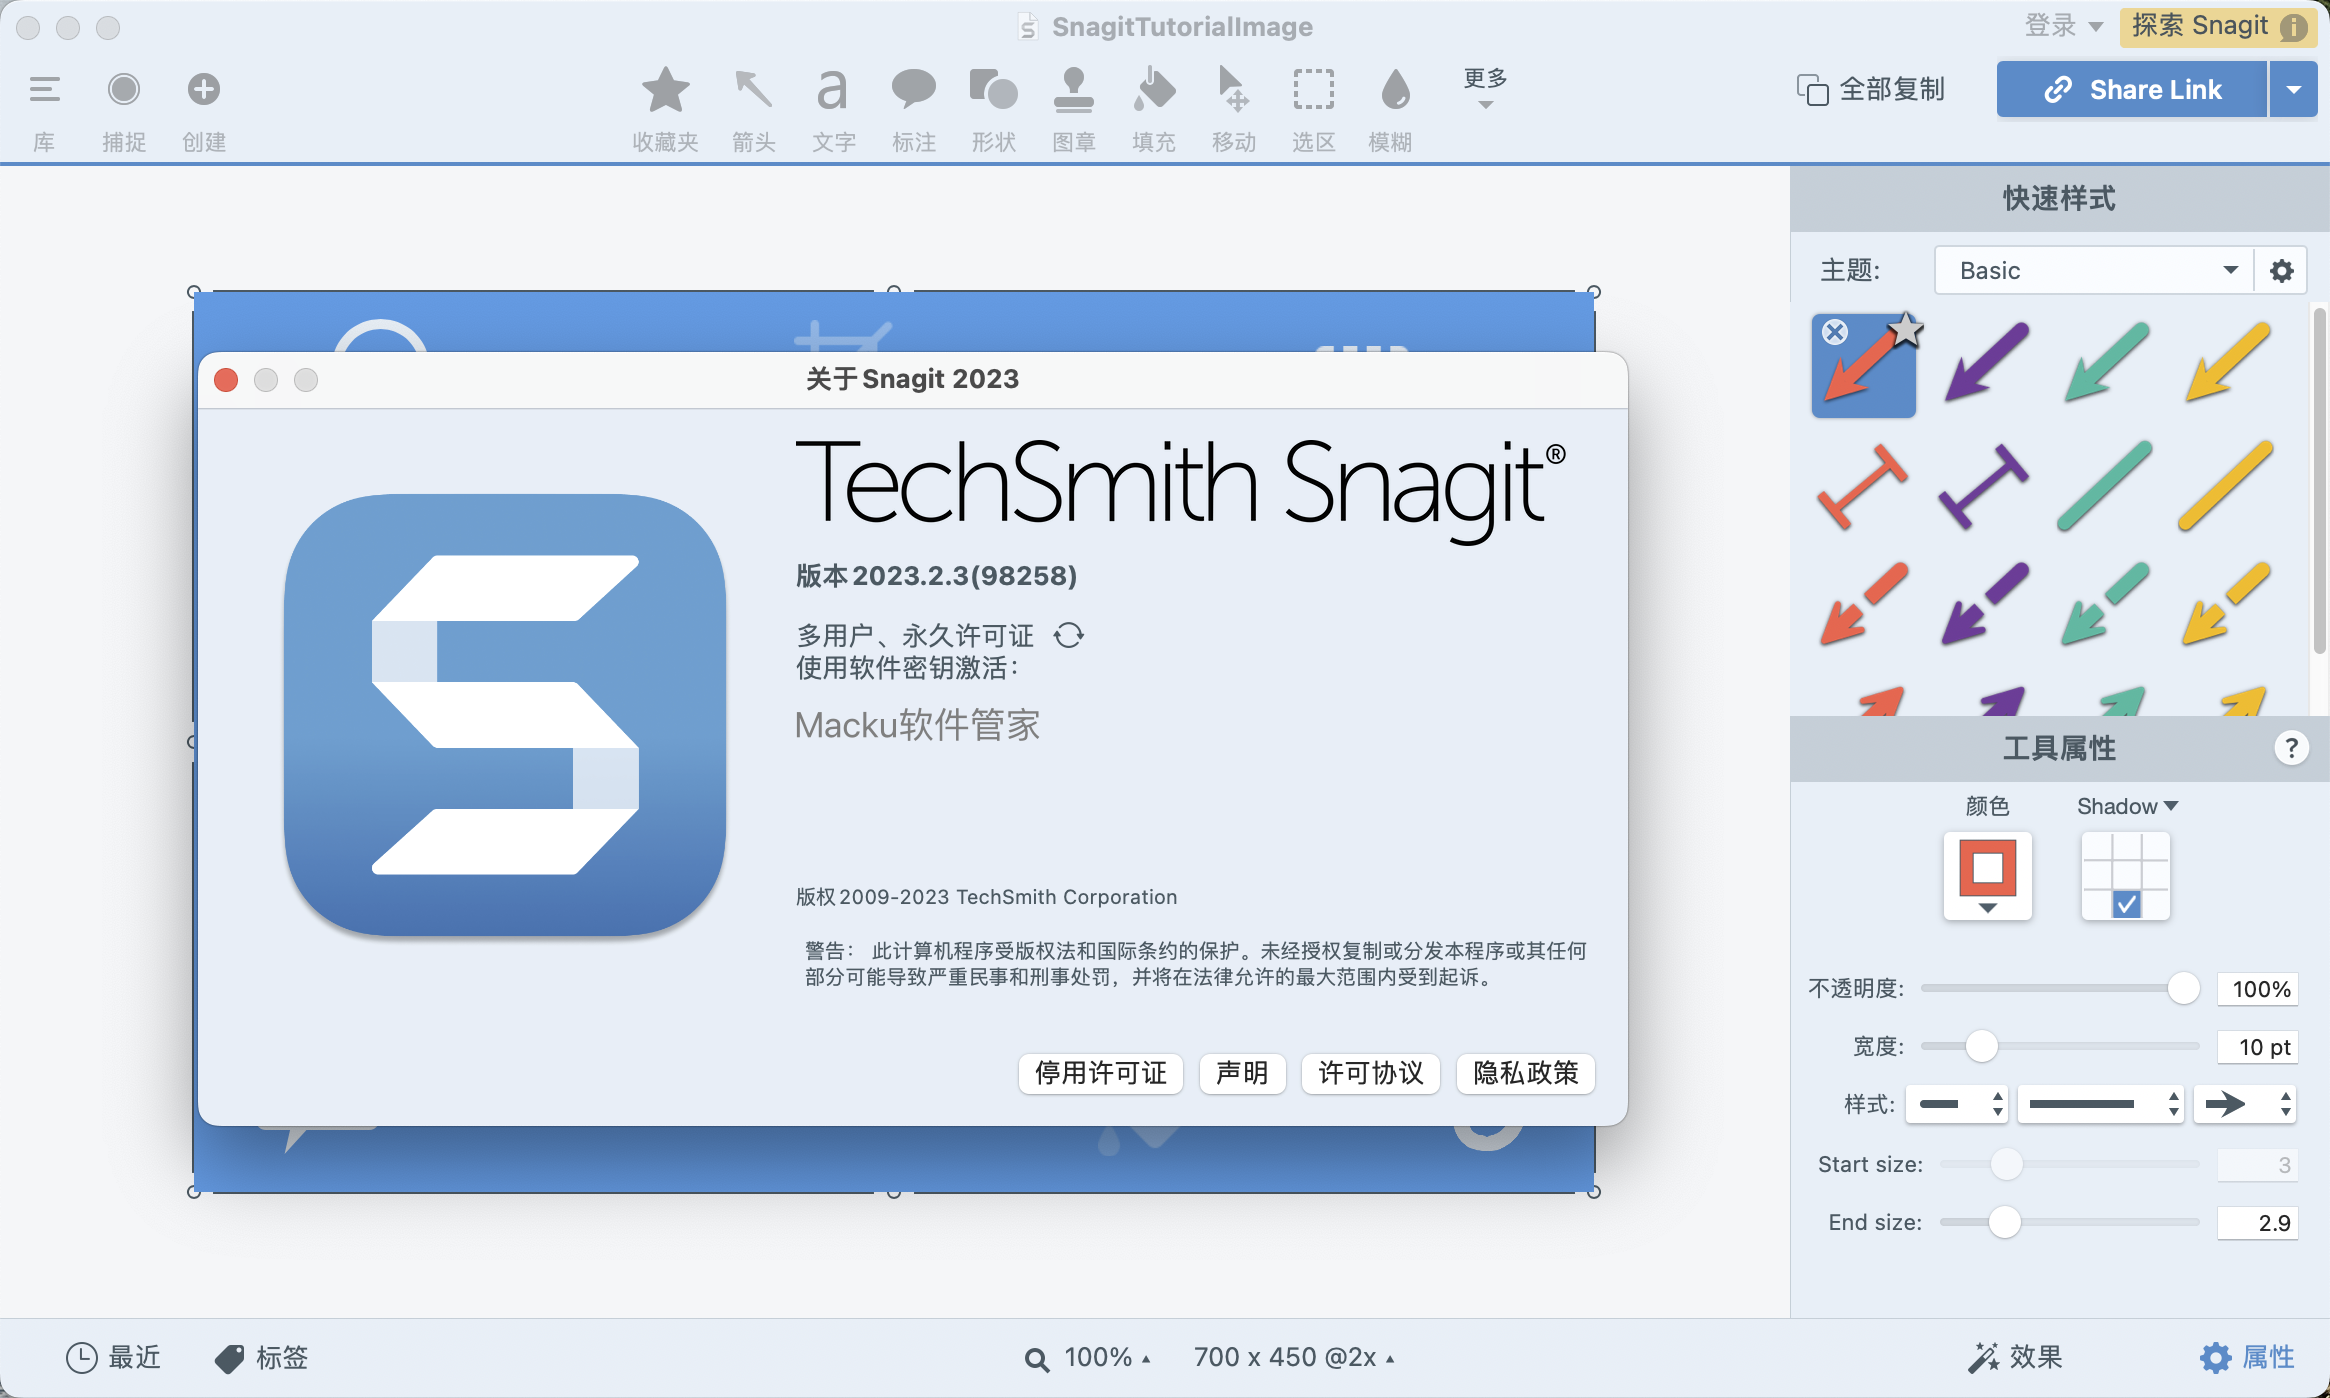
Task: Switch to the Effects panel
Action: click(2015, 1357)
